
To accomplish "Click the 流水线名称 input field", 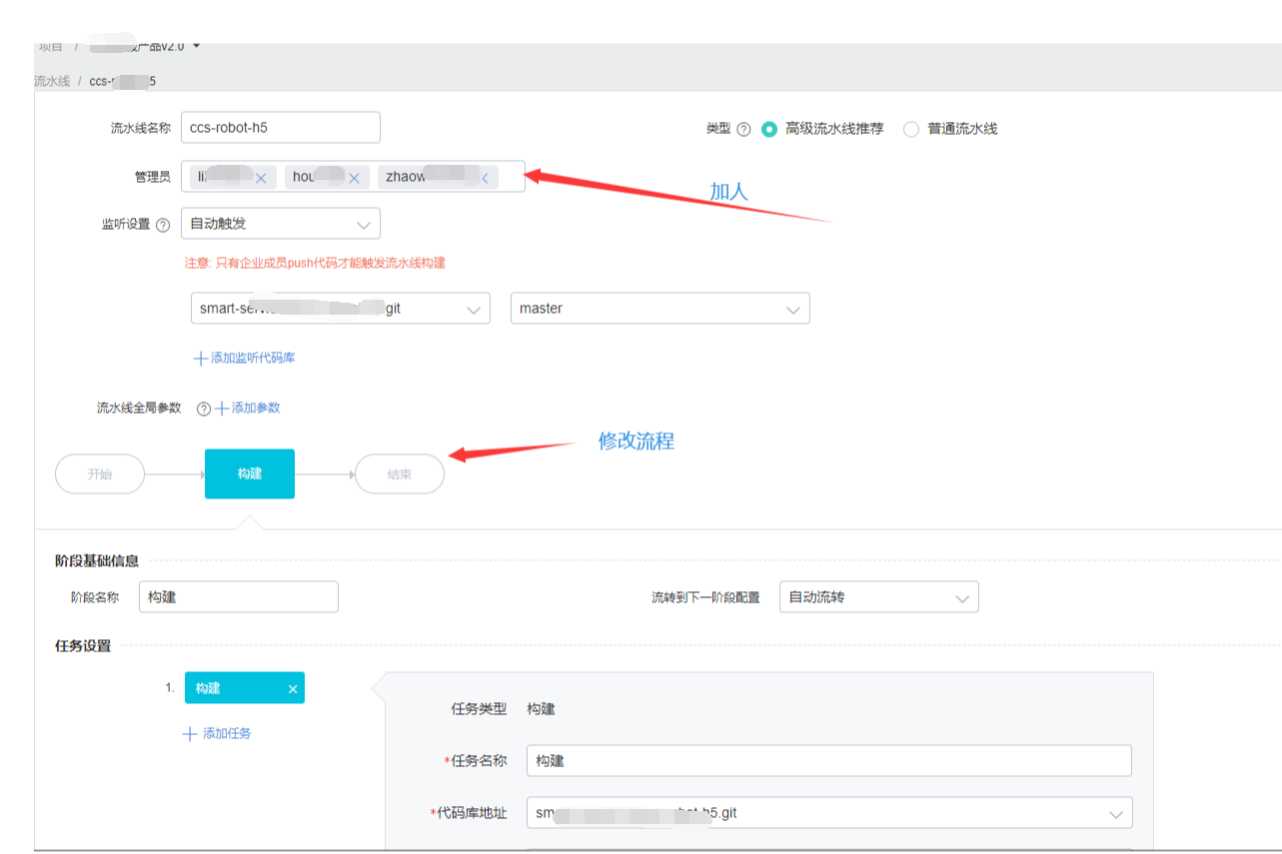I will tap(281, 127).
